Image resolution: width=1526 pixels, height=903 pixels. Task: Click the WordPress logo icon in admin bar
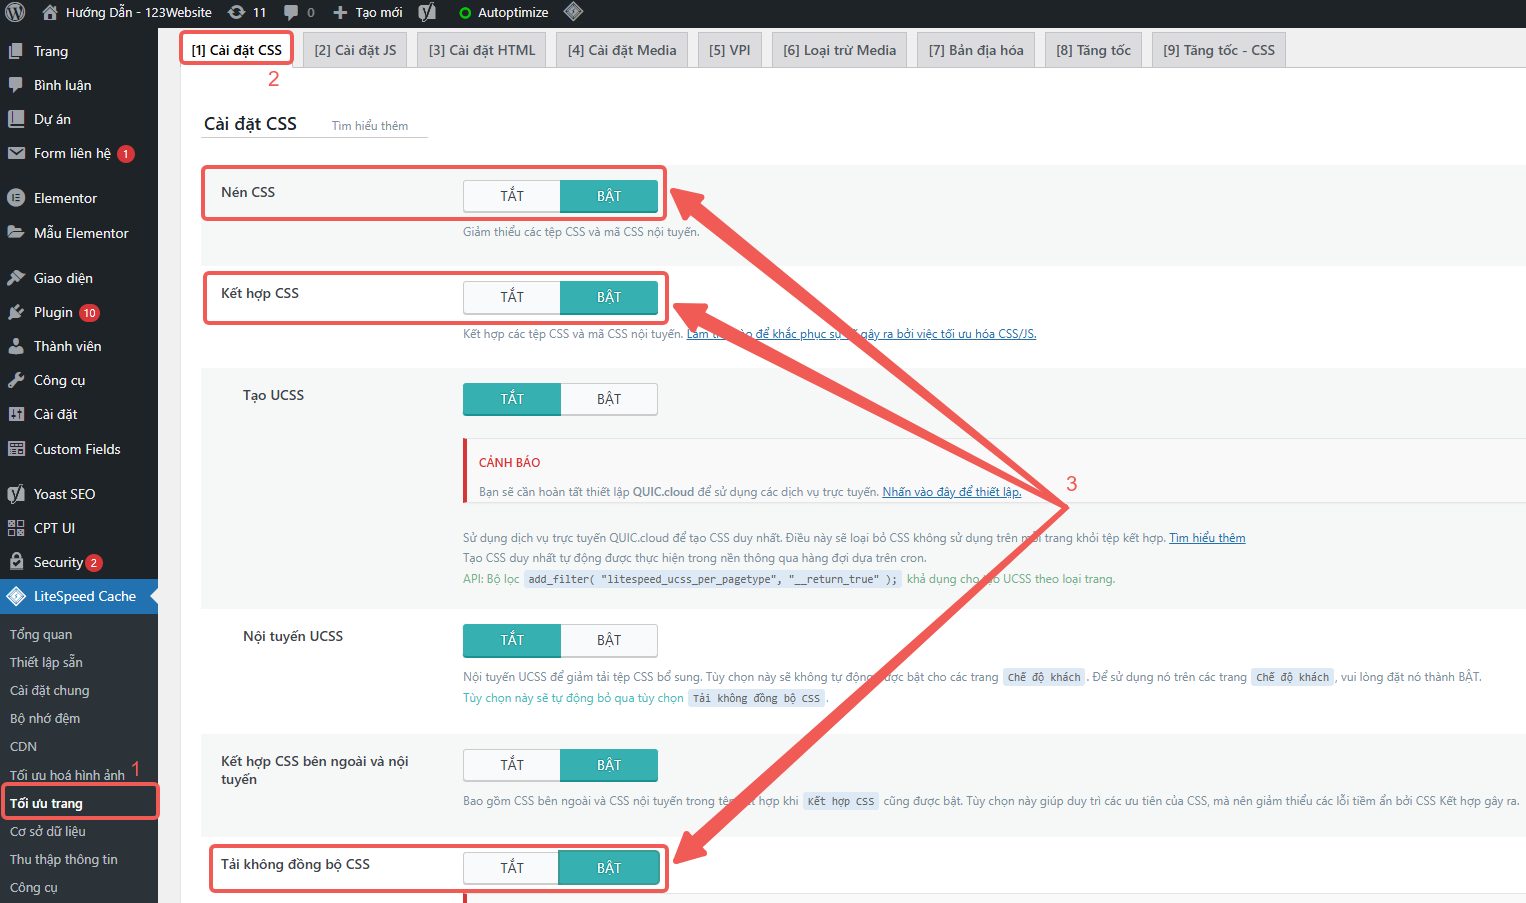15,13
